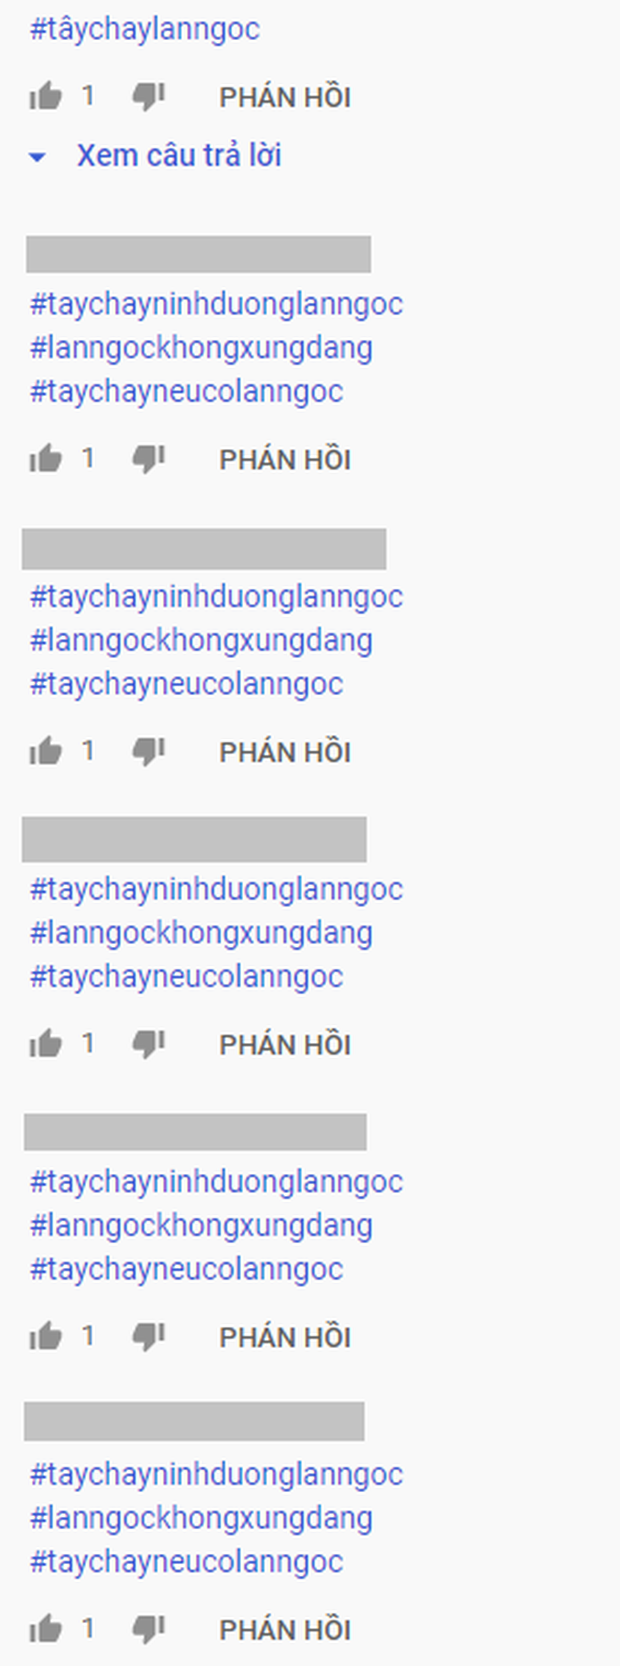
Task: Reply to the third #taychayninhduonglanngoc comment
Action: [285, 1044]
